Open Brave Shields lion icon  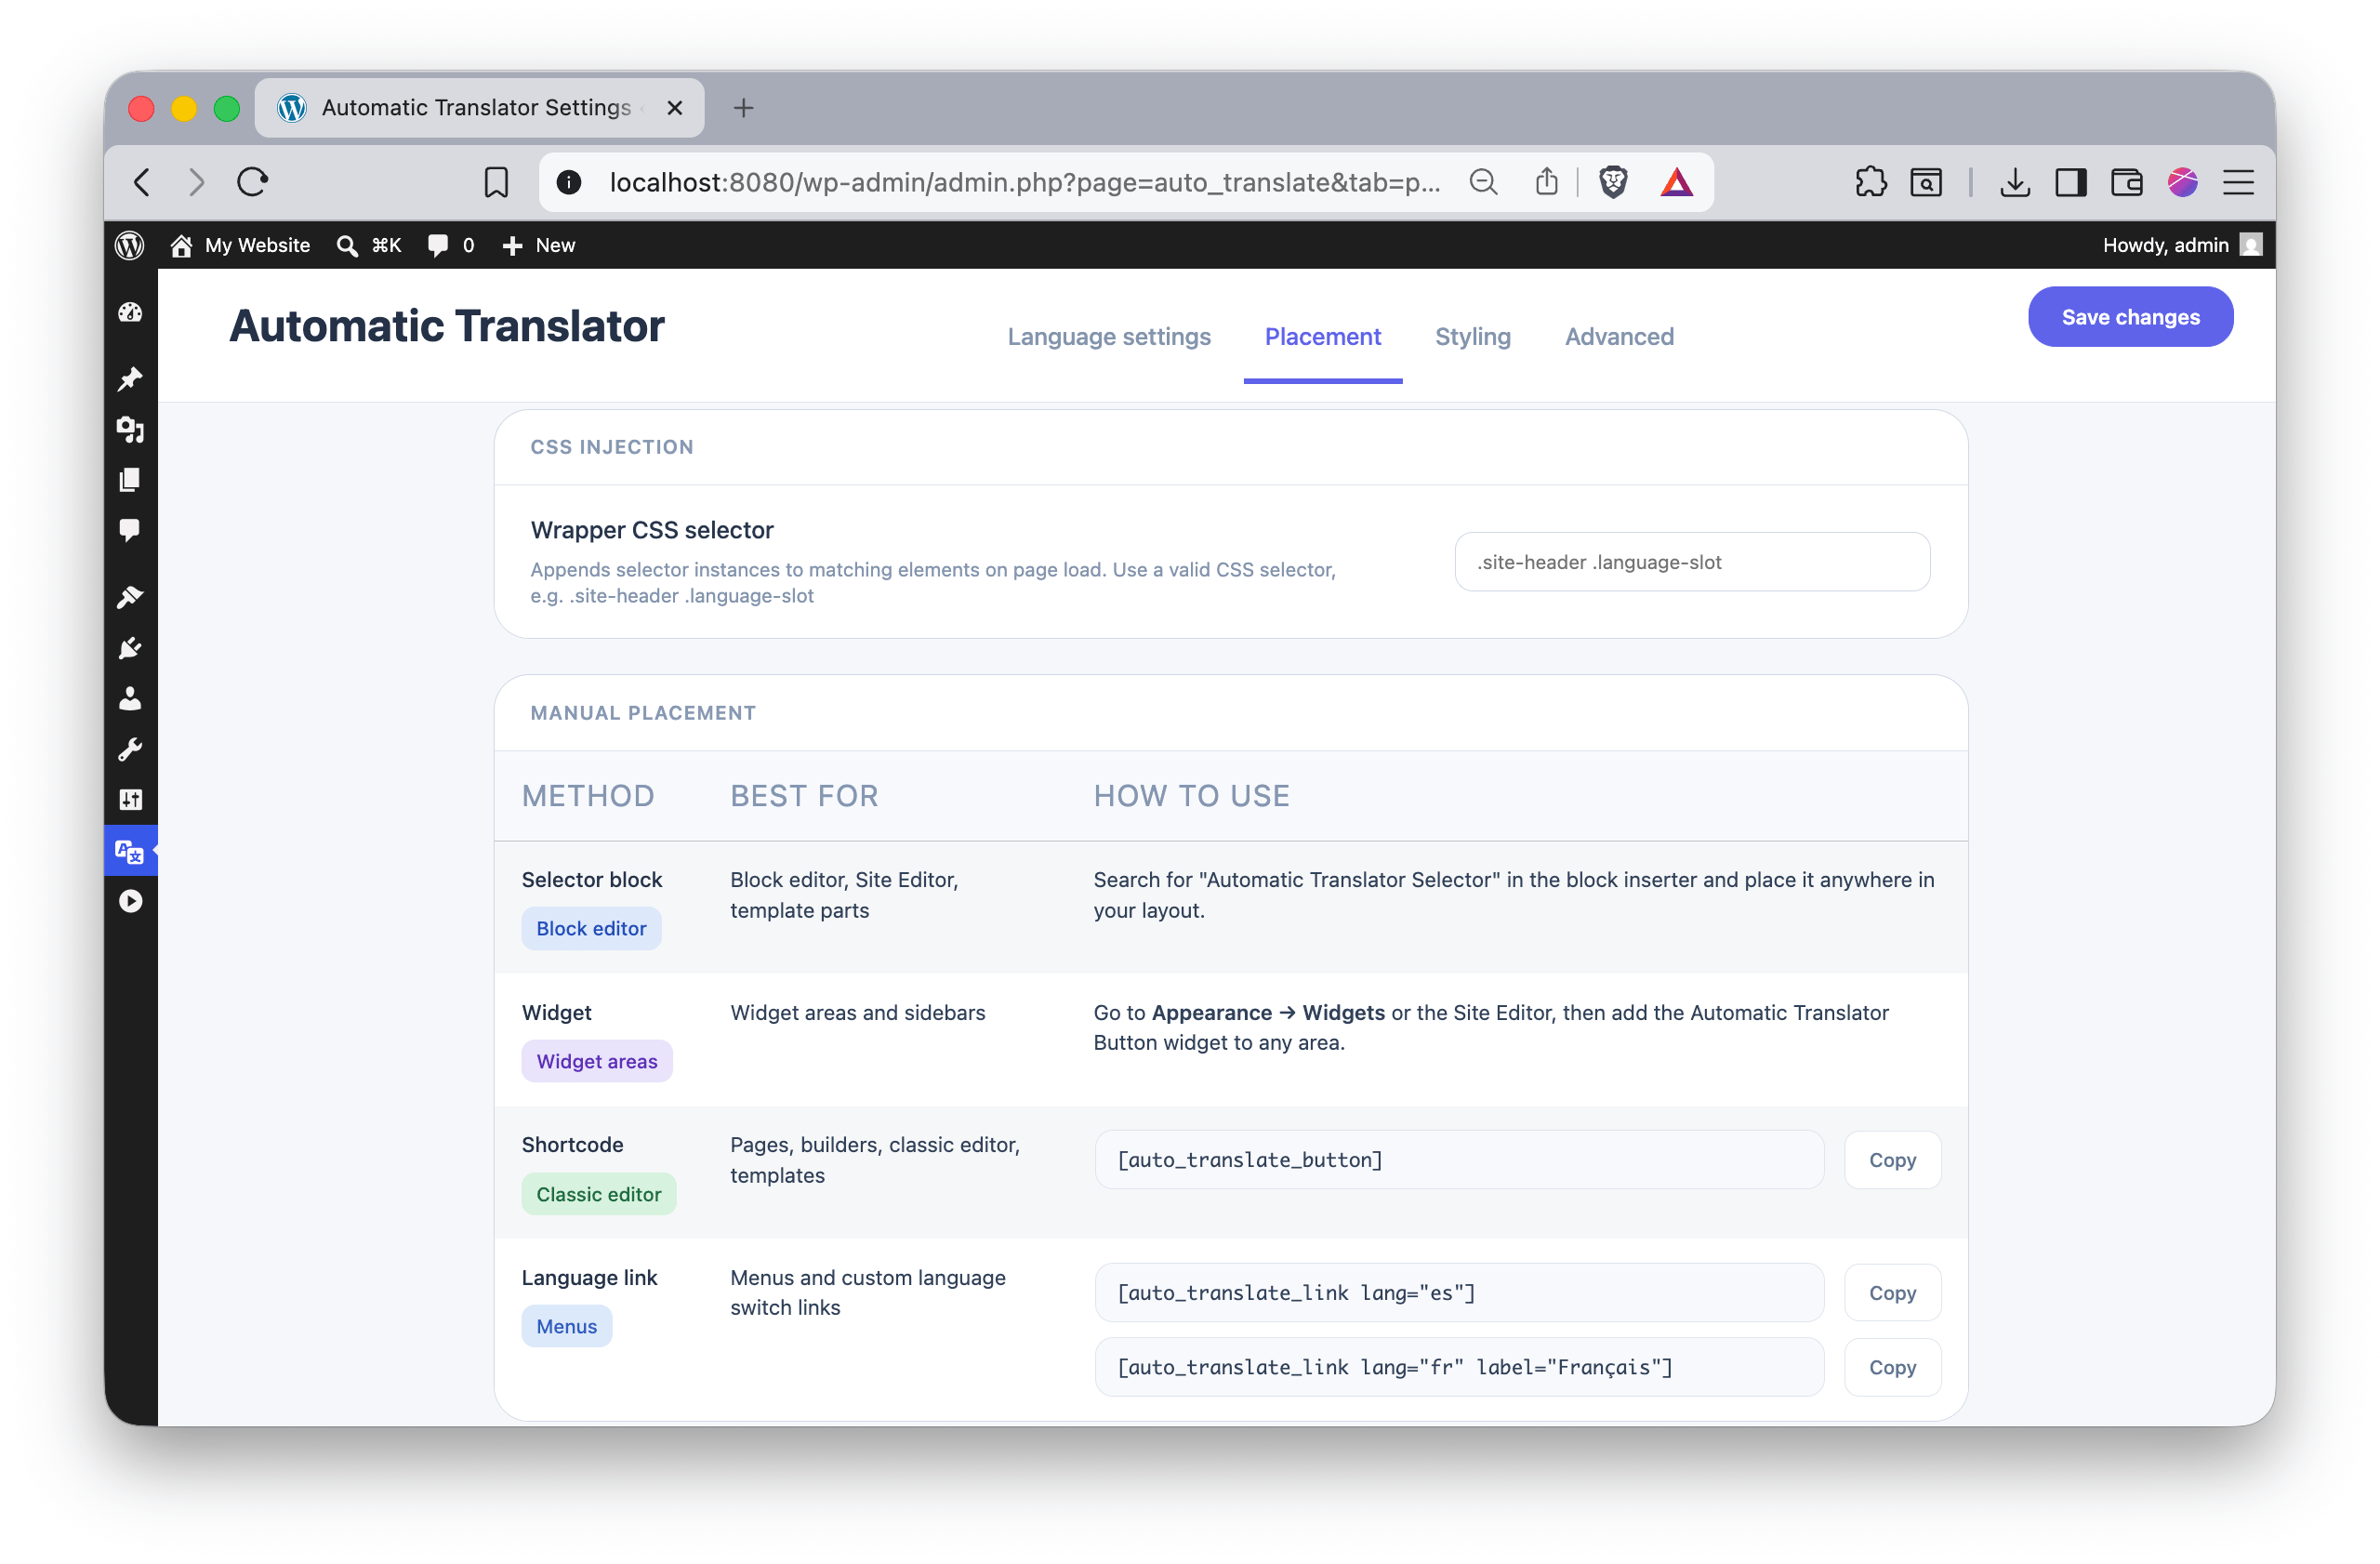pos(1613,182)
